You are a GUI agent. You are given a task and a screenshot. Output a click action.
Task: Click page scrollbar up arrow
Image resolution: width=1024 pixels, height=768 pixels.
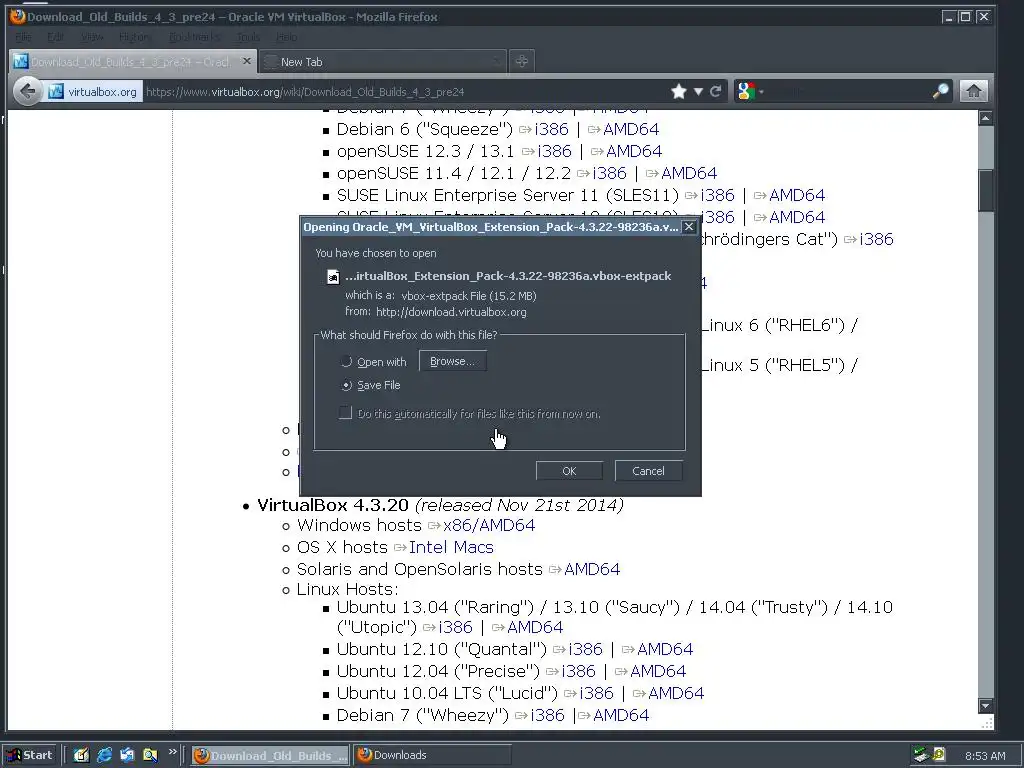(x=985, y=118)
